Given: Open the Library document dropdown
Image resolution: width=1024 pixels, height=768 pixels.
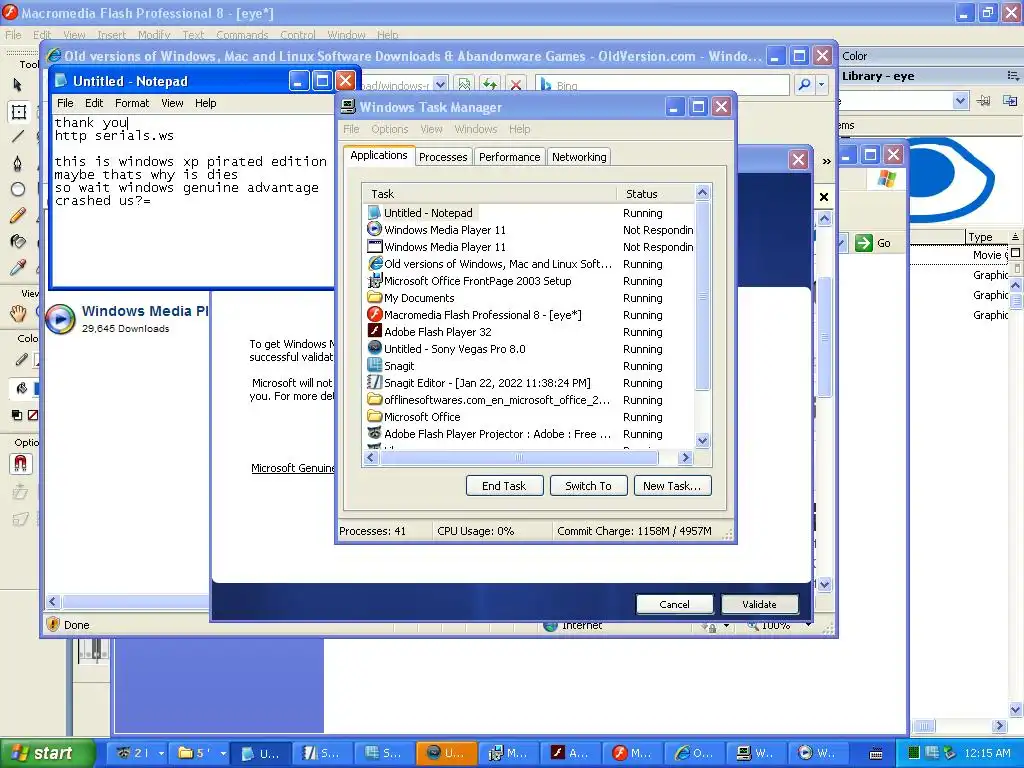Looking at the screenshot, I should [960, 101].
